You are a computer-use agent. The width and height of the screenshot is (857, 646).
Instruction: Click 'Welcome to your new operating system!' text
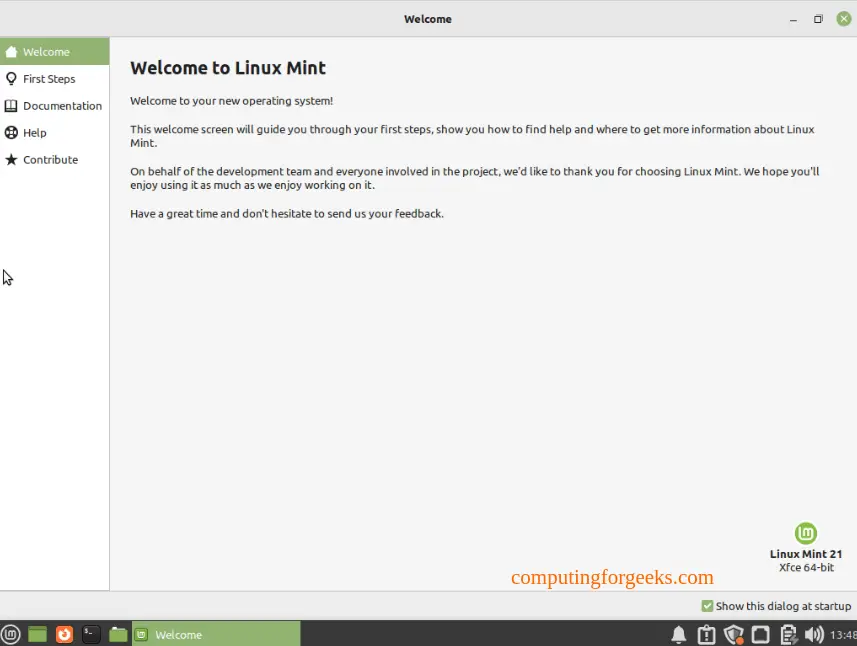231,101
